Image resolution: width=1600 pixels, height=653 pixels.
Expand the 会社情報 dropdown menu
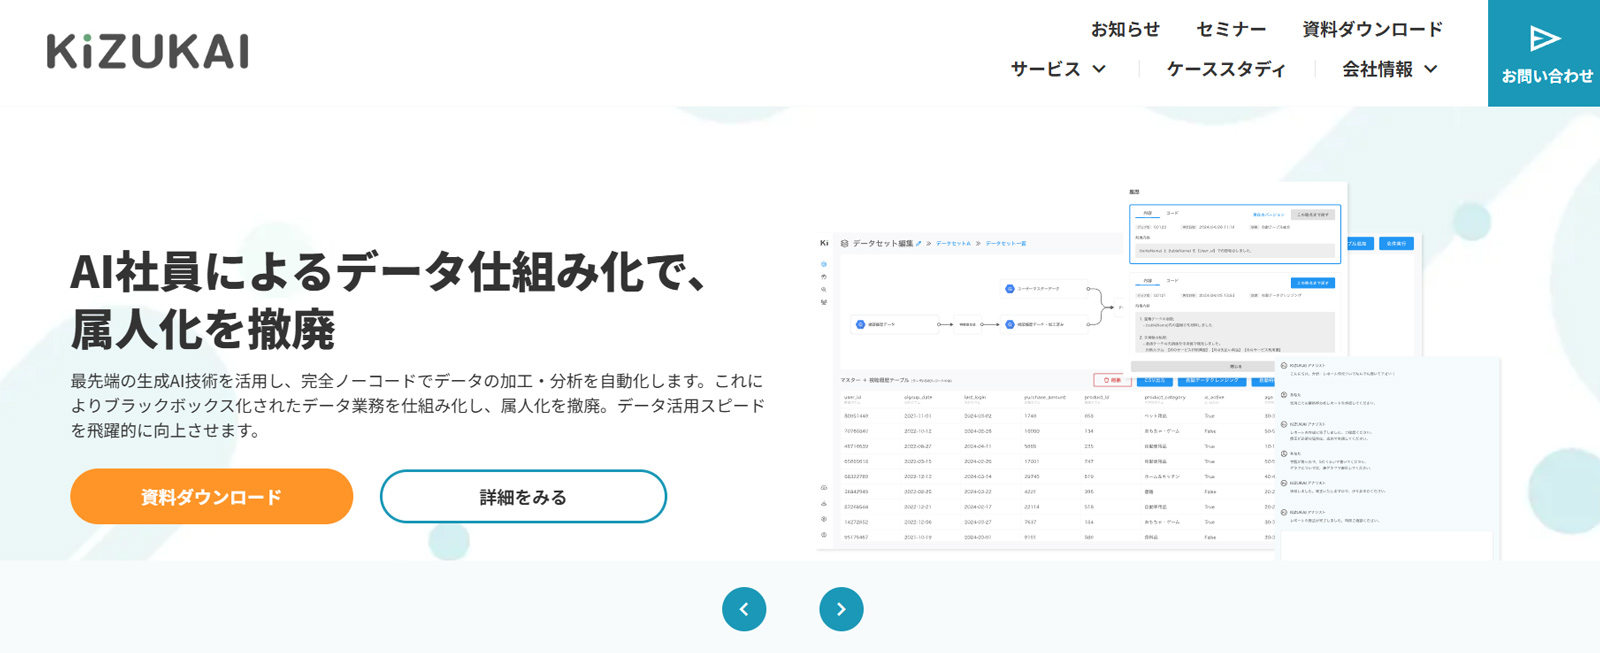coord(1390,69)
